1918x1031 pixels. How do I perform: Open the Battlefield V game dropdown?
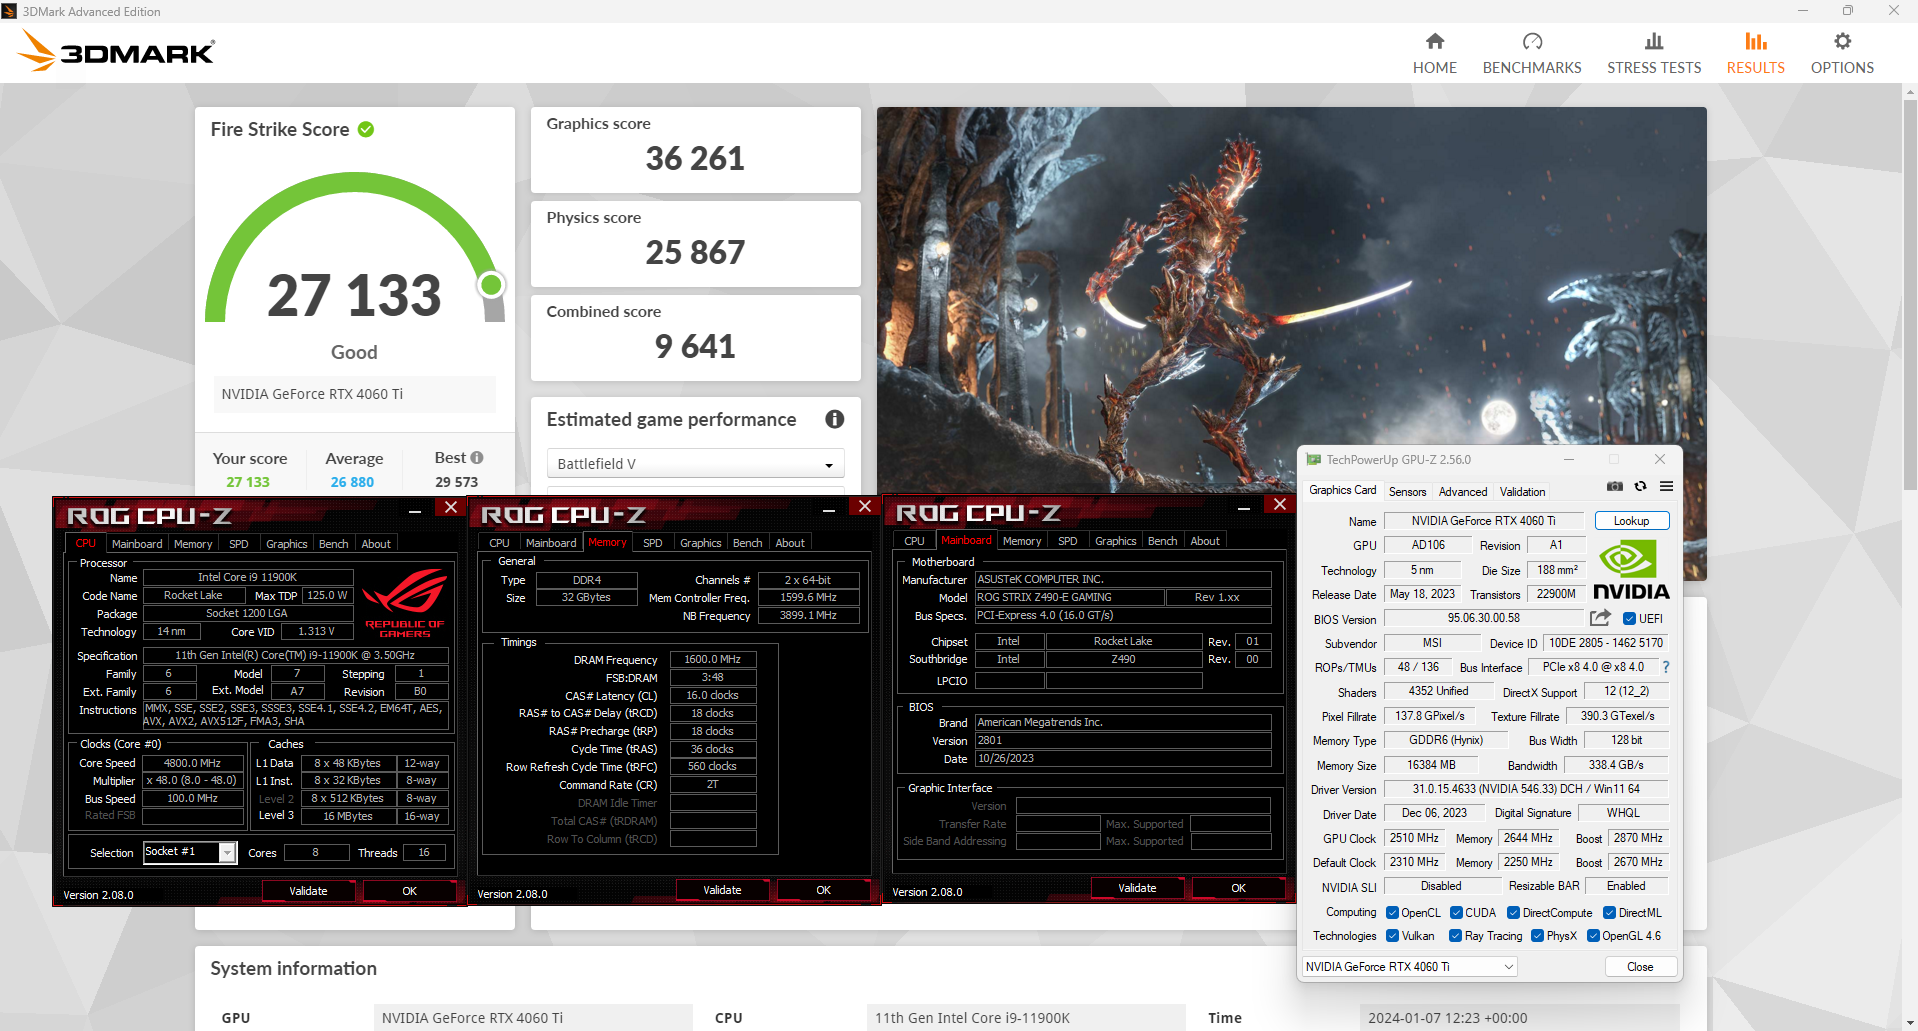[695, 463]
